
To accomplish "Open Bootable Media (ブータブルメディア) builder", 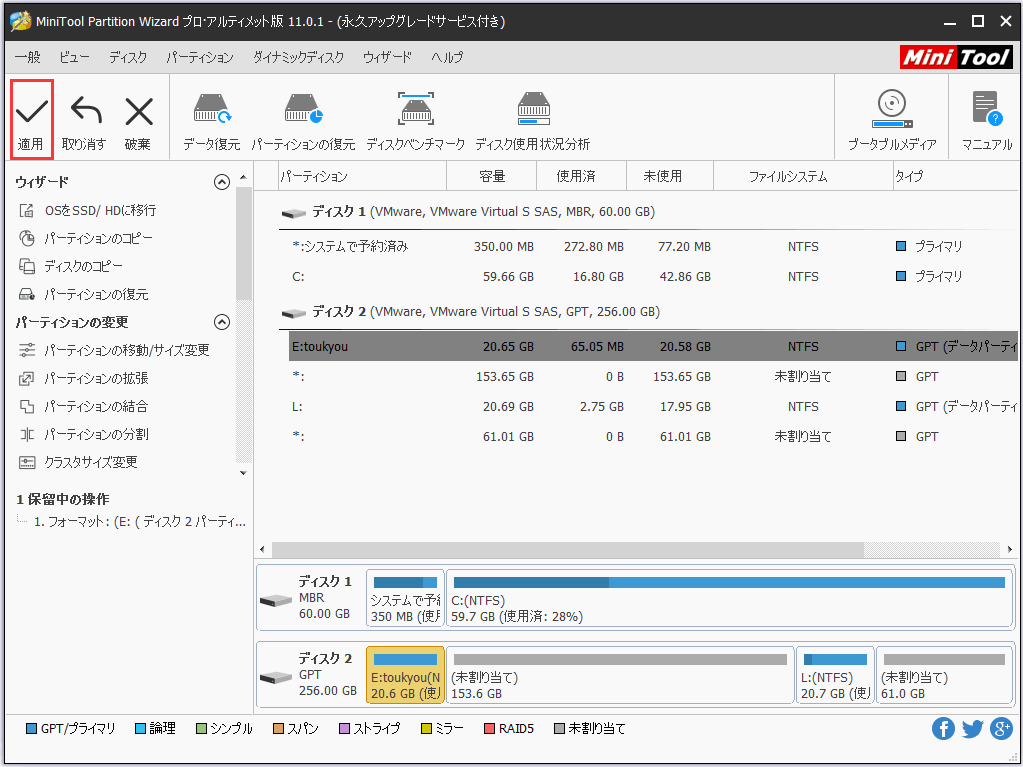I will pyautogui.click(x=892, y=122).
